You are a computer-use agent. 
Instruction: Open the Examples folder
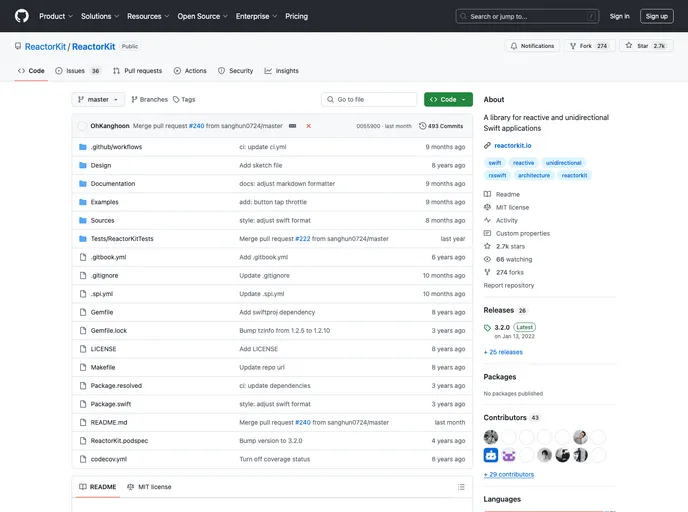104,202
